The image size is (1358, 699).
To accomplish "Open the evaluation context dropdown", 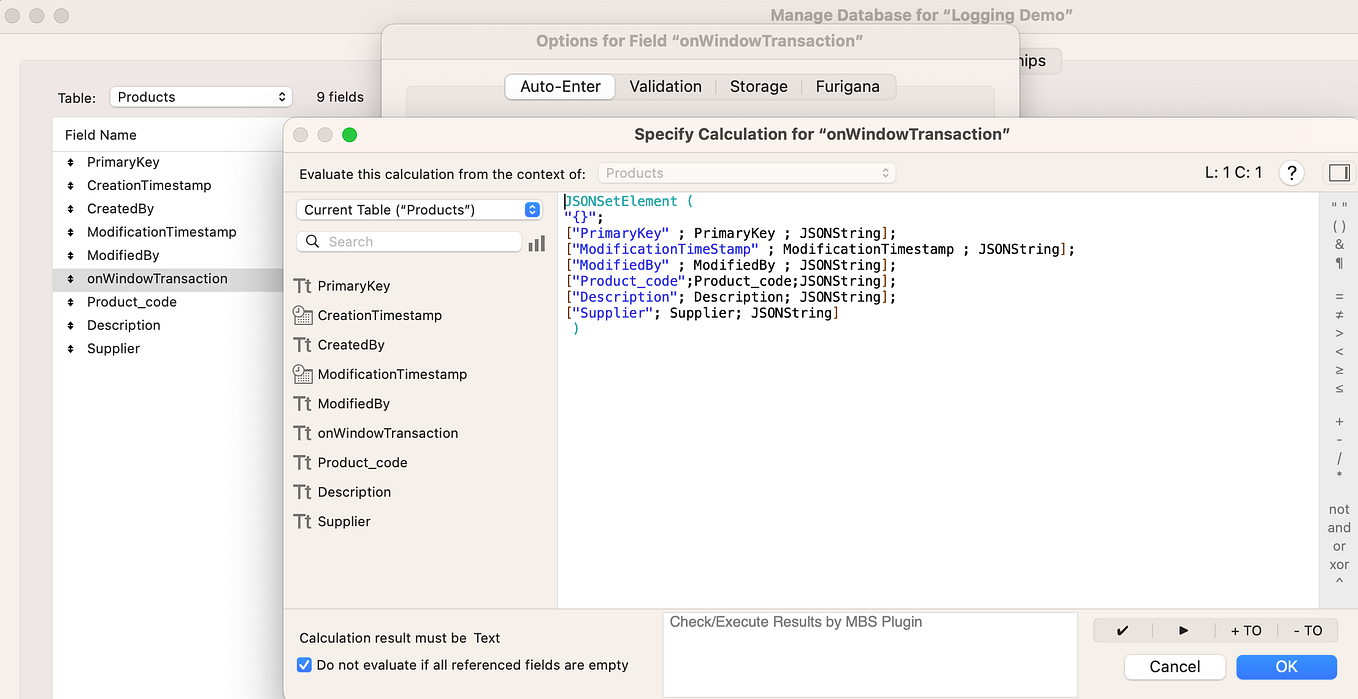I will (746, 172).
